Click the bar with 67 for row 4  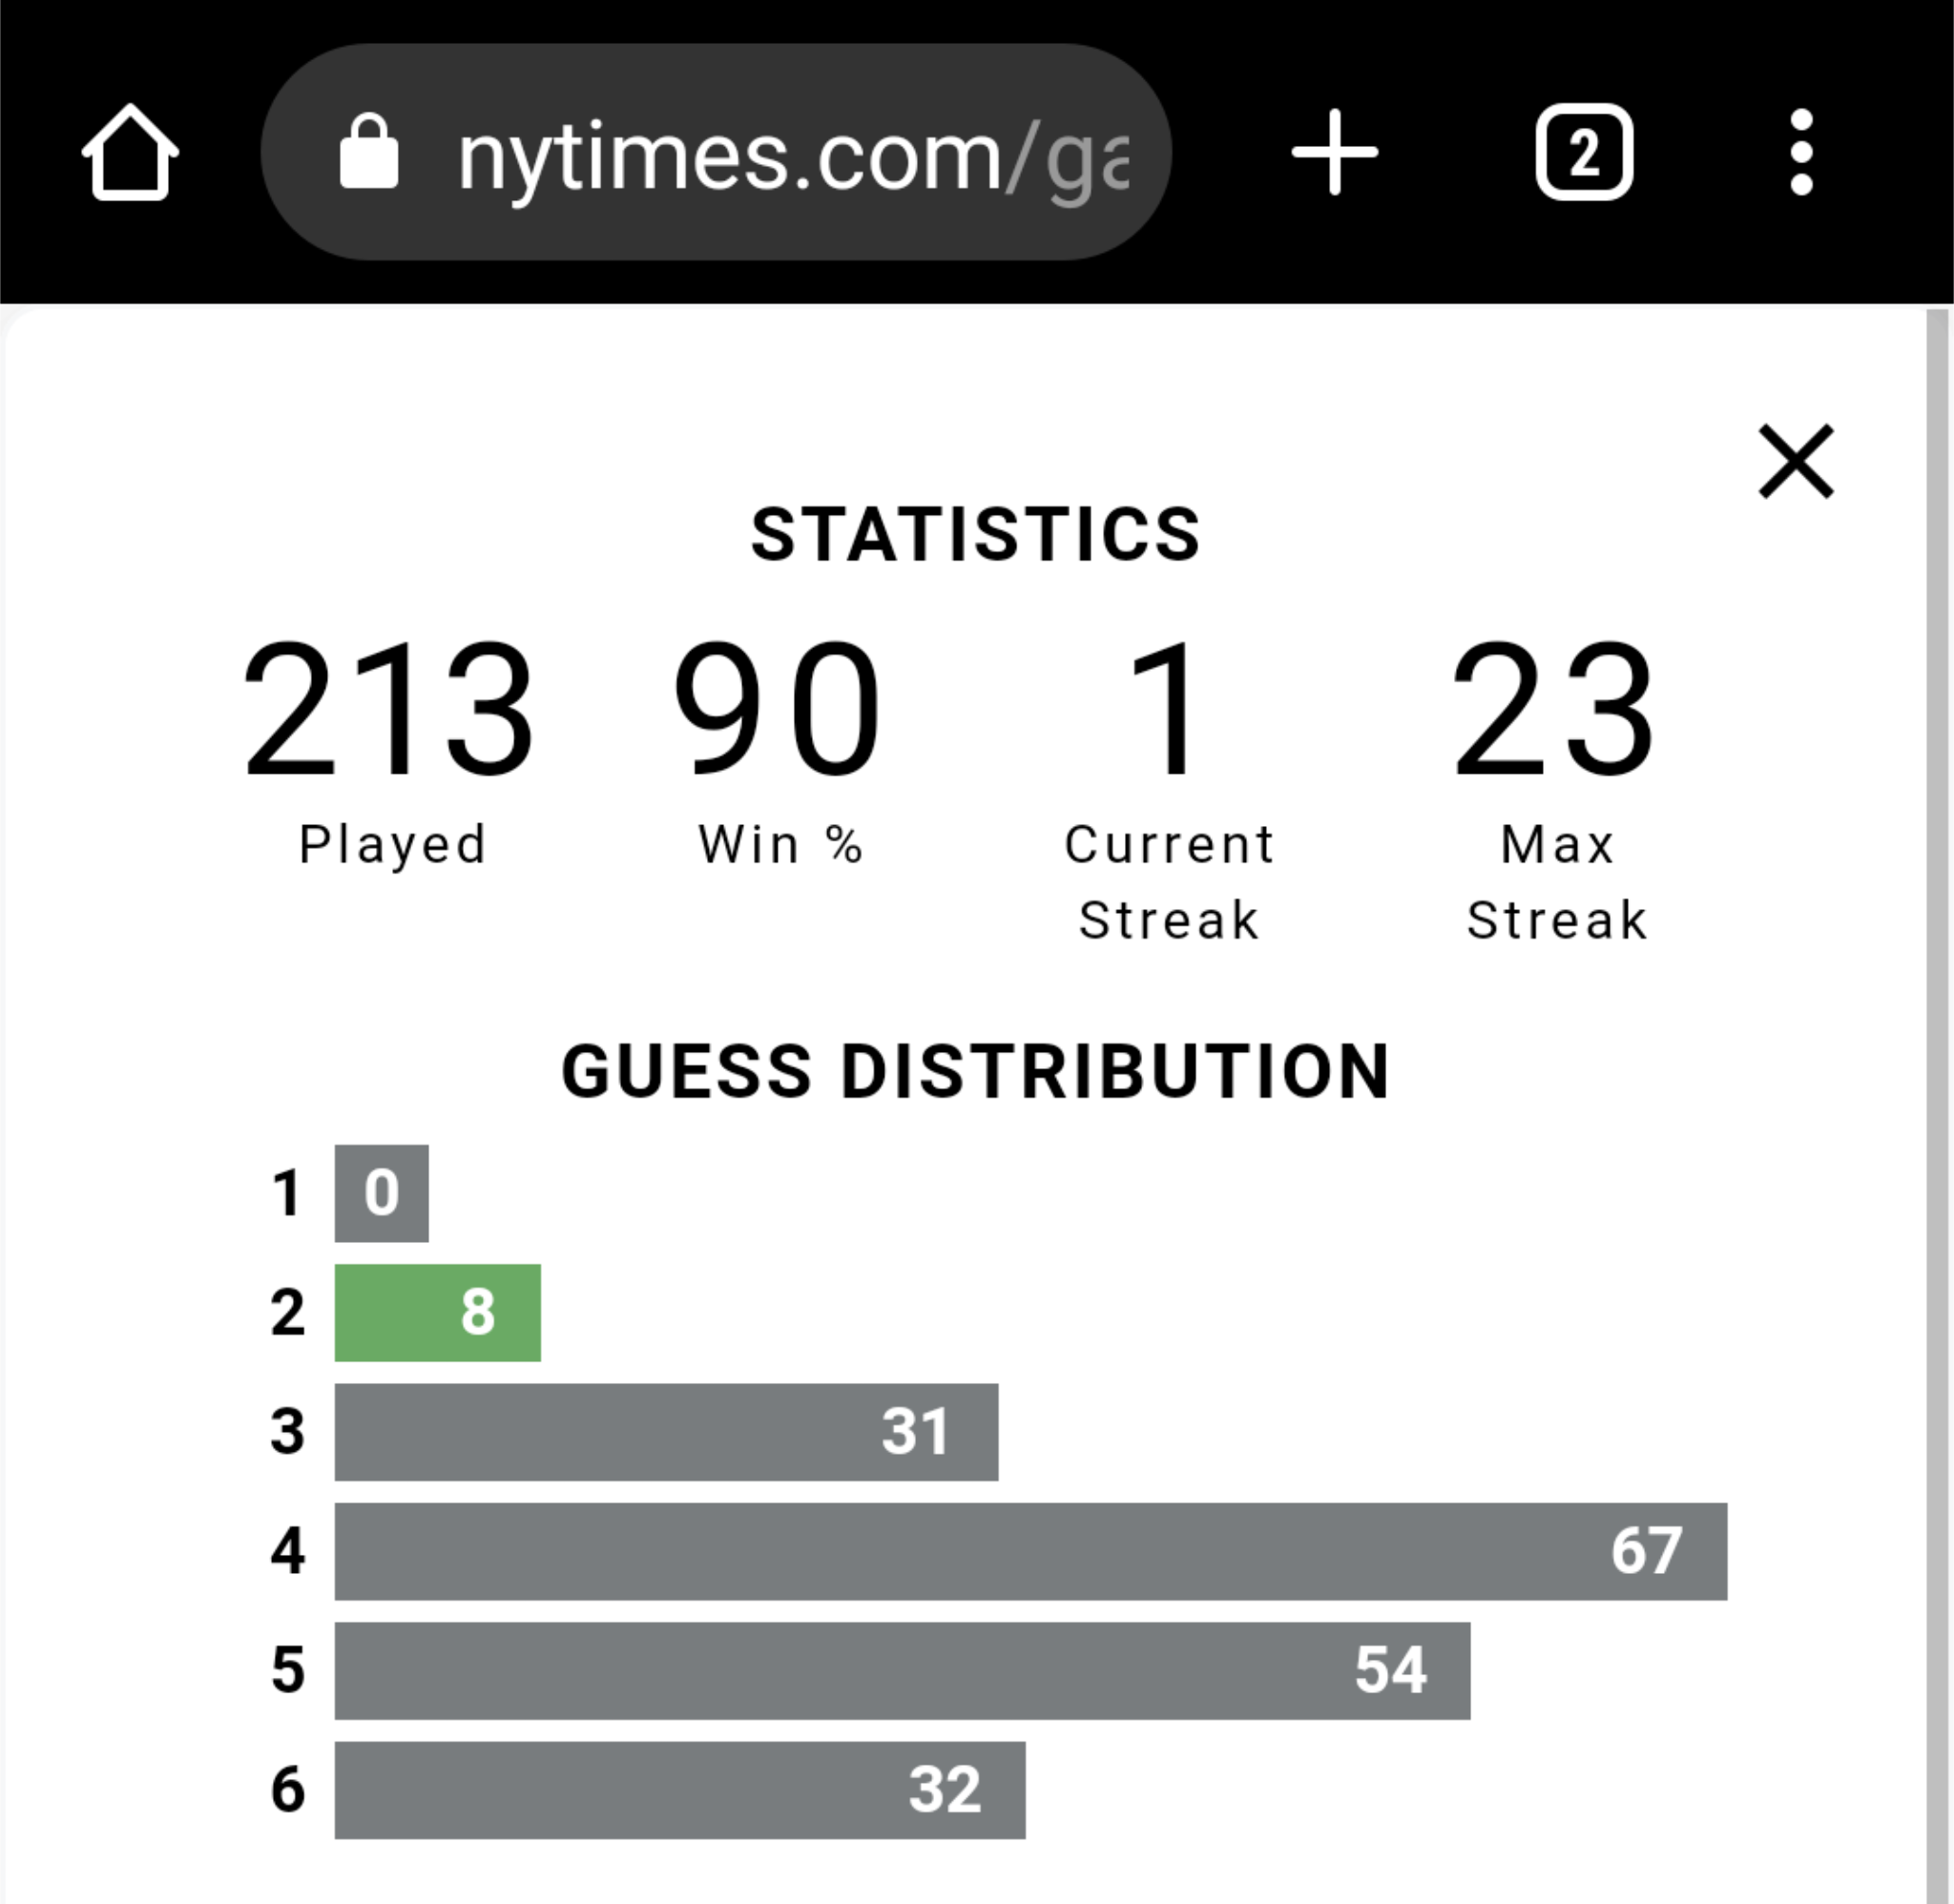(1031, 1551)
